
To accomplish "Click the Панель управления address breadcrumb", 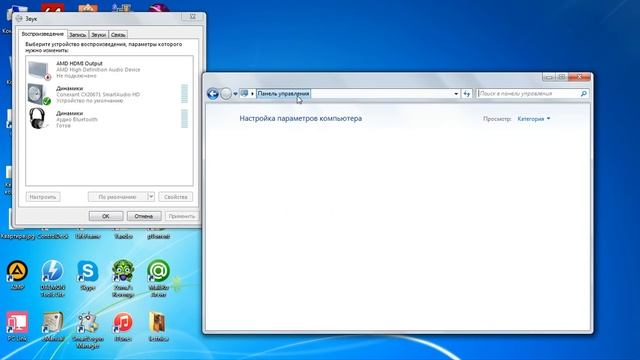I will 283,93.
